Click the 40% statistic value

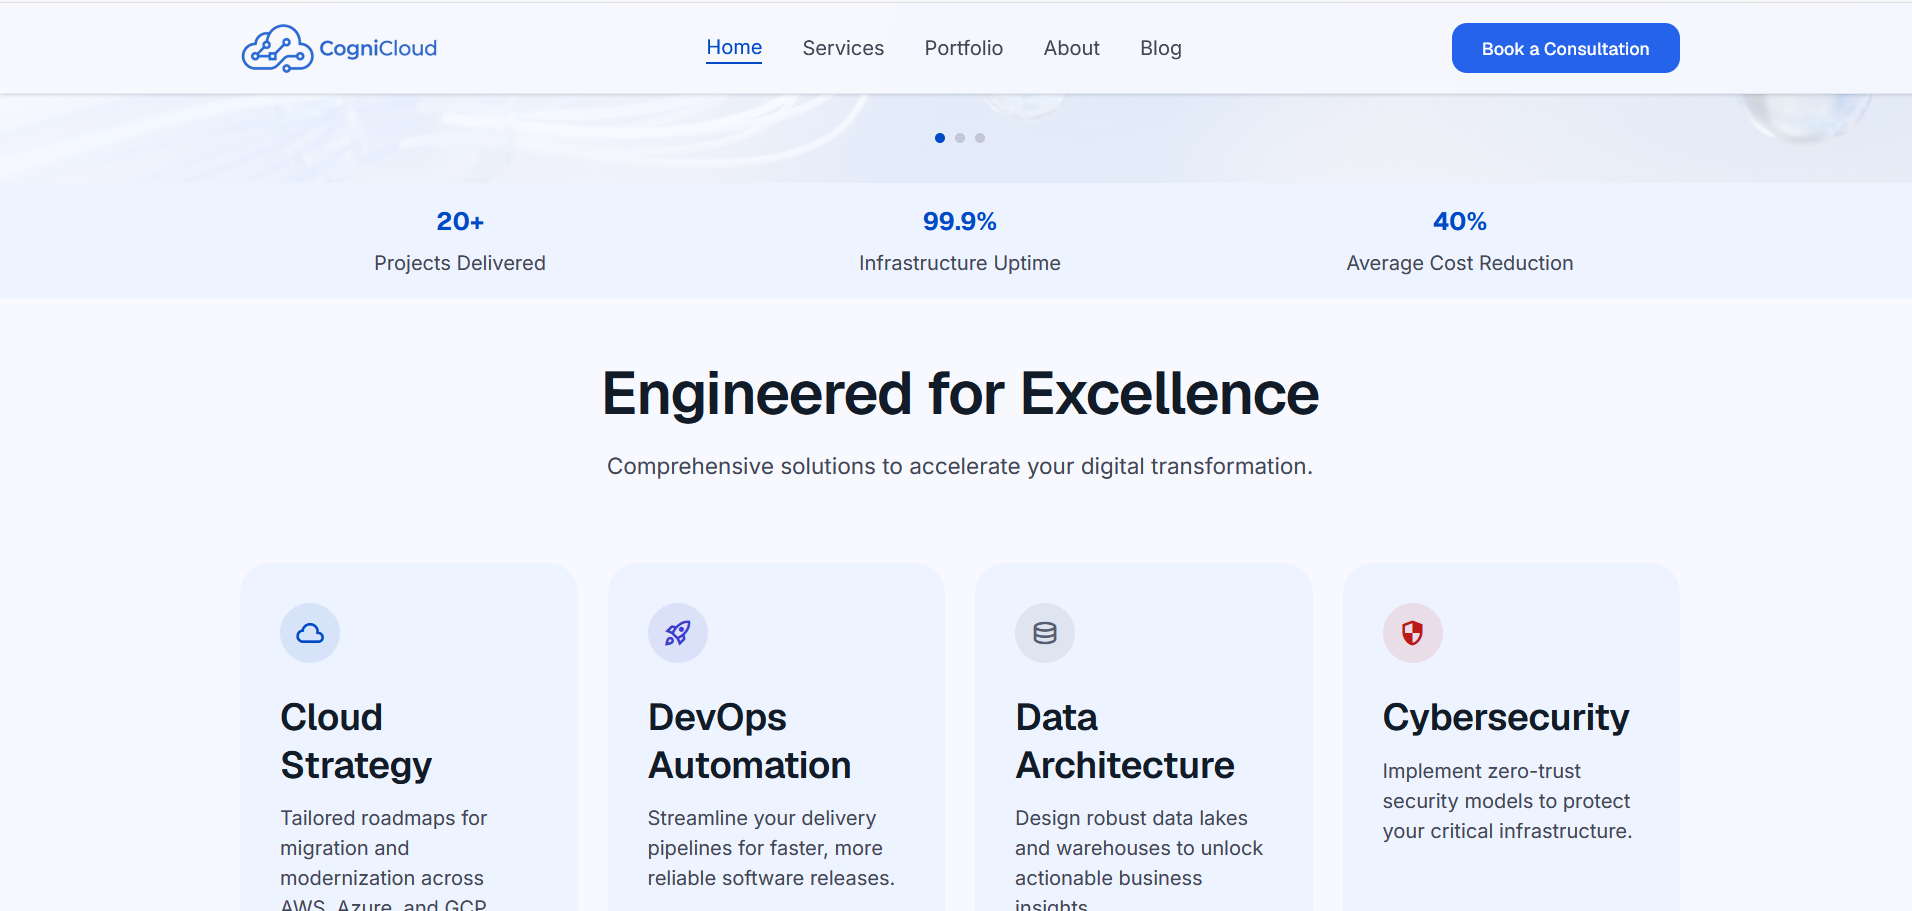click(x=1460, y=221)
